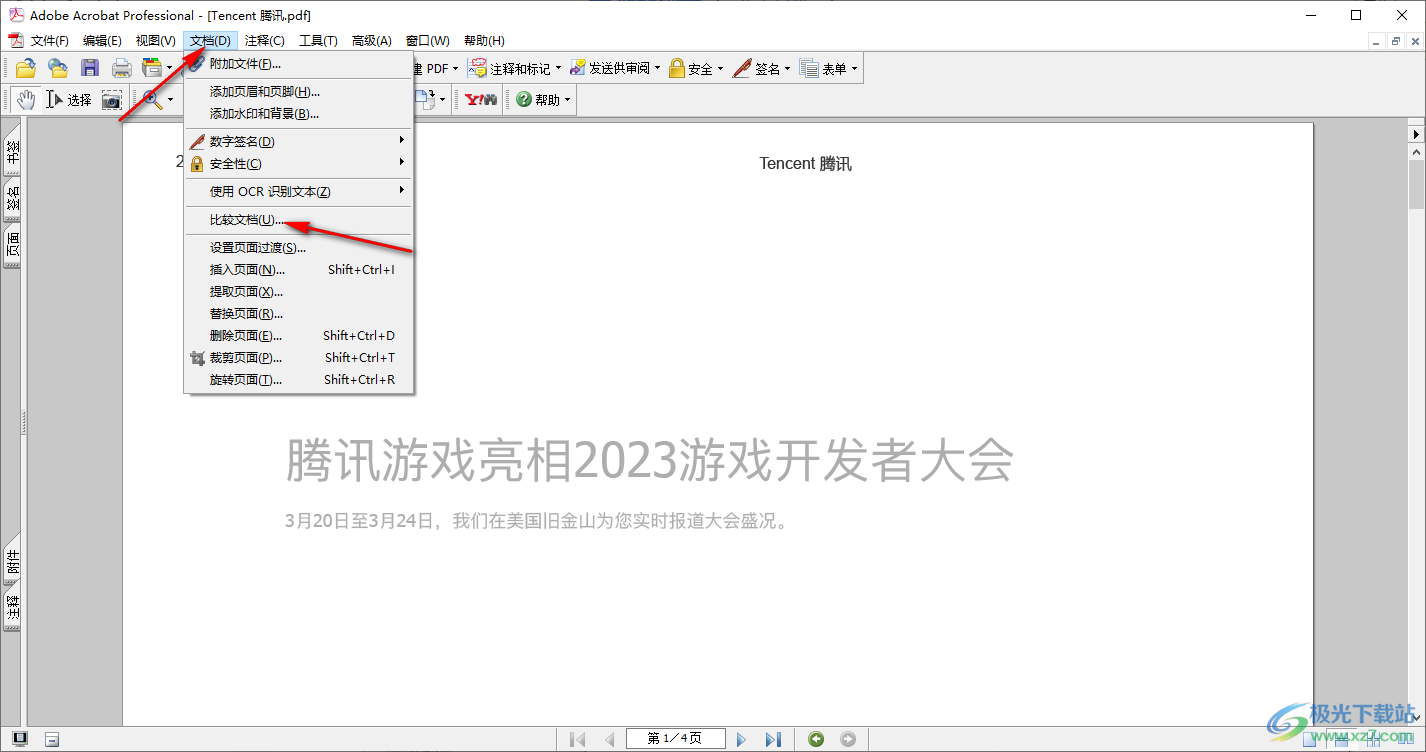Expand Forms dropdown arrow
1426x752 pixels.
pos(854,69)
